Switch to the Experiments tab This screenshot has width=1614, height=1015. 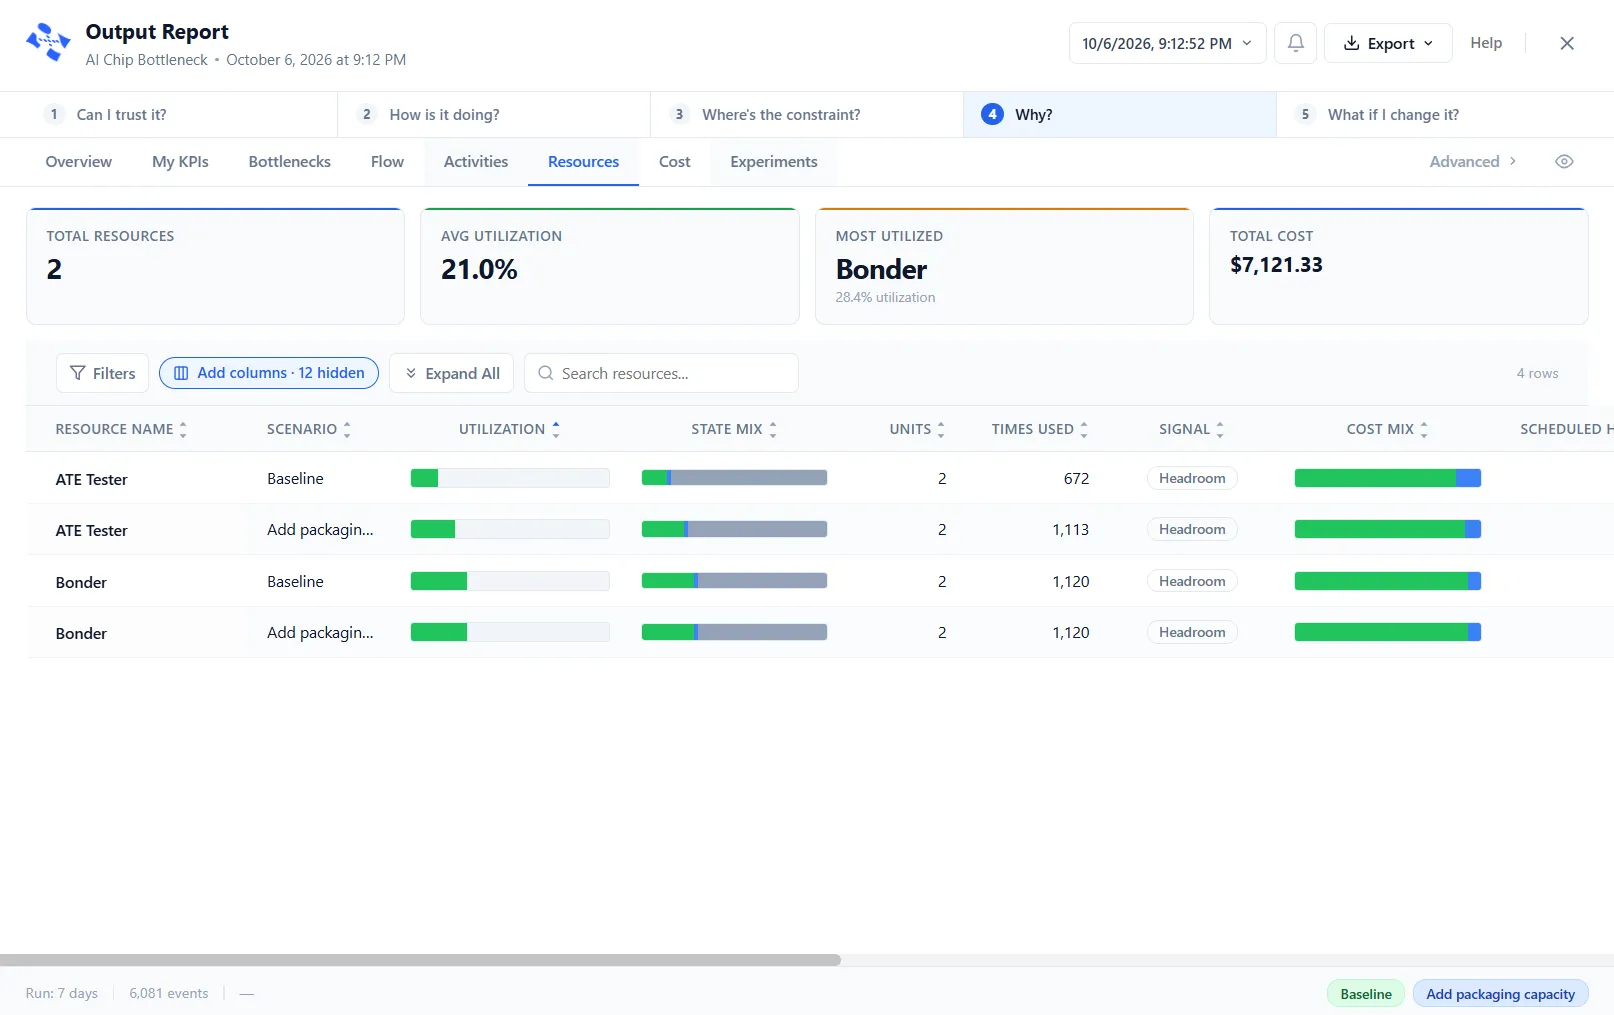tap(774, 162)
